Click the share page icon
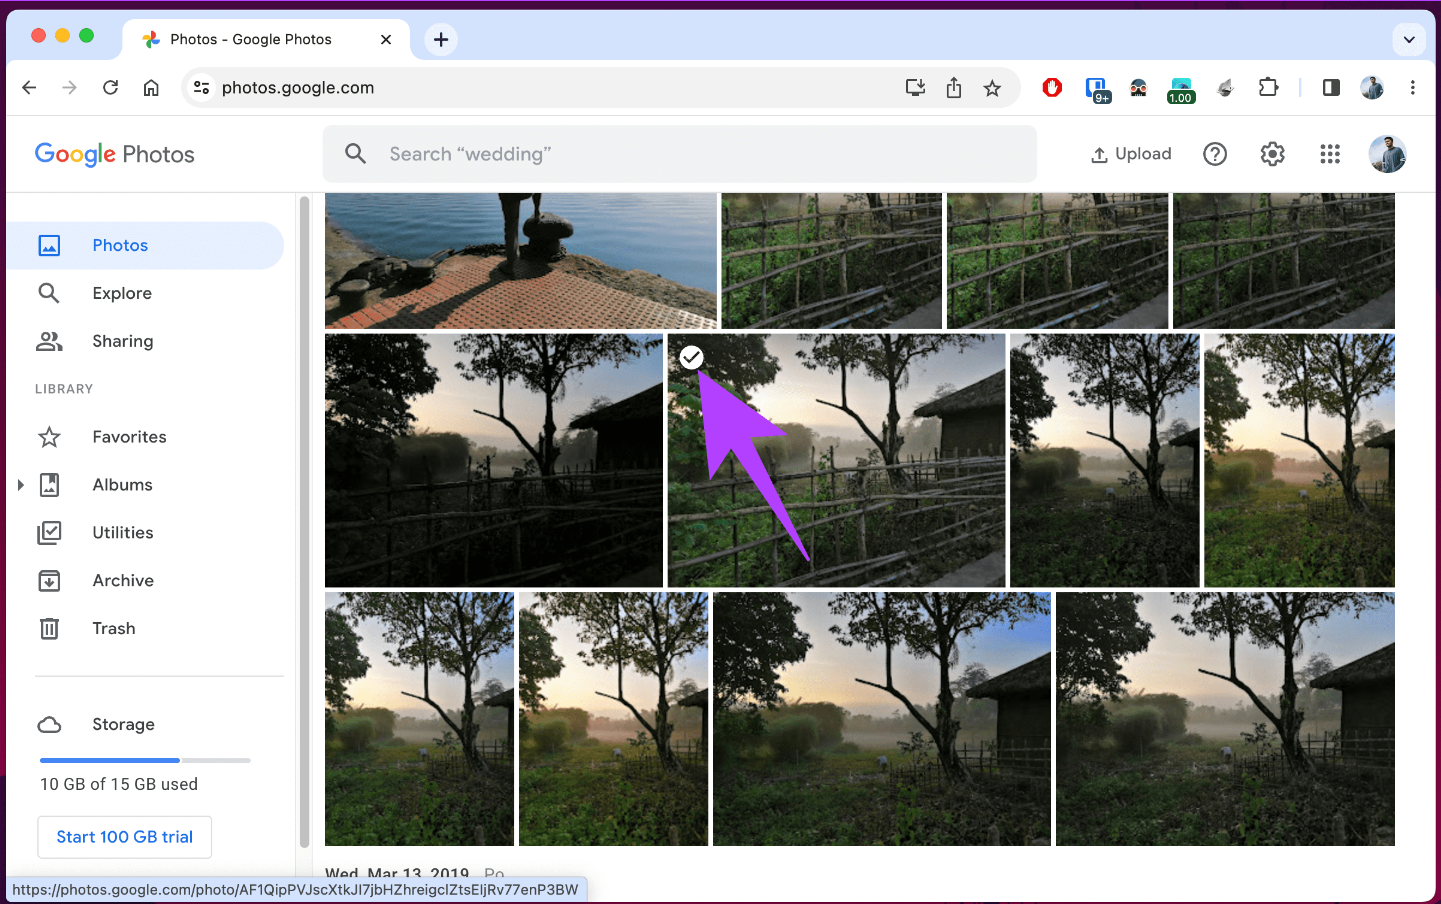This screenshot has width=1441, height=904. pos(954,88)
